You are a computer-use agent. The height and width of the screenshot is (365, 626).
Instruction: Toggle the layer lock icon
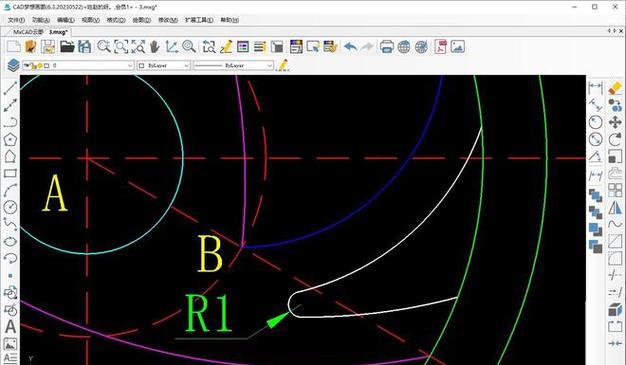(34, 66)
